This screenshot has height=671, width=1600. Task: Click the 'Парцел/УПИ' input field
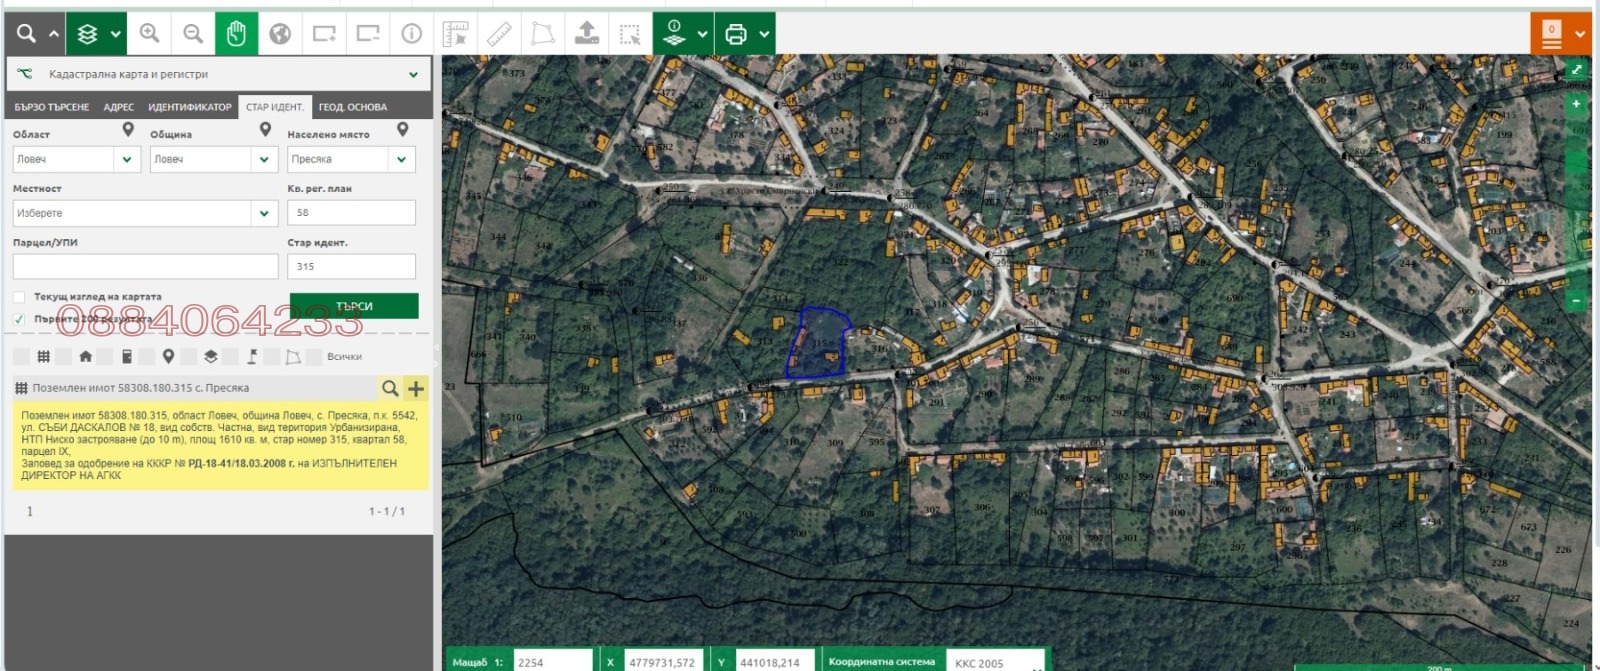click(x=145, y=266)
